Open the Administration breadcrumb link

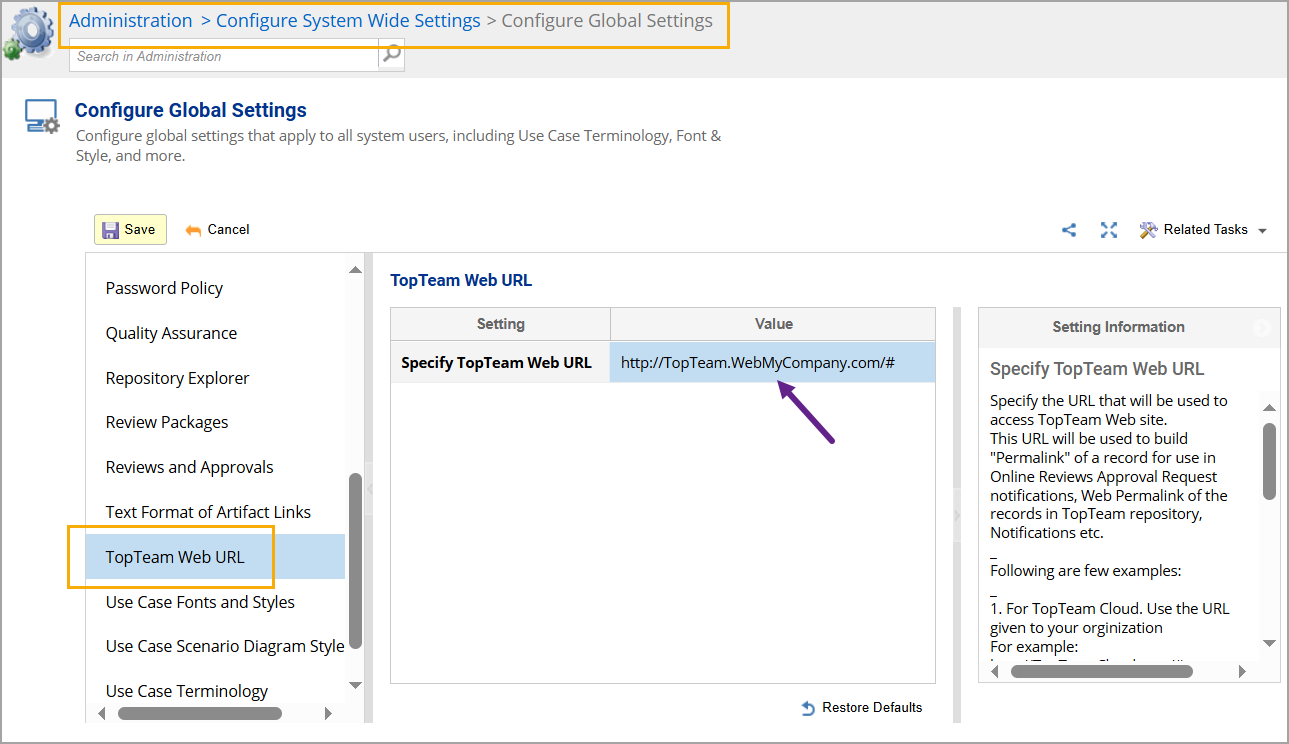130,21
